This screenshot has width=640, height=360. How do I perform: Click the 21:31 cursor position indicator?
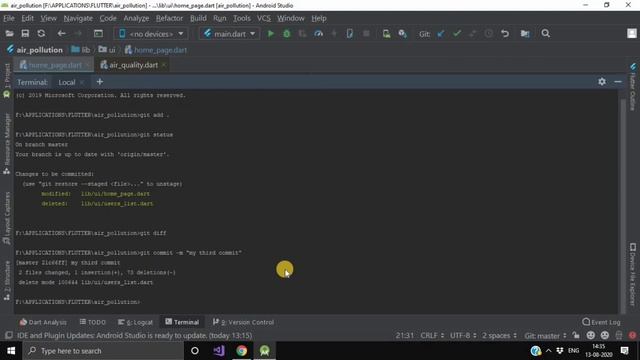pos(404,336)
